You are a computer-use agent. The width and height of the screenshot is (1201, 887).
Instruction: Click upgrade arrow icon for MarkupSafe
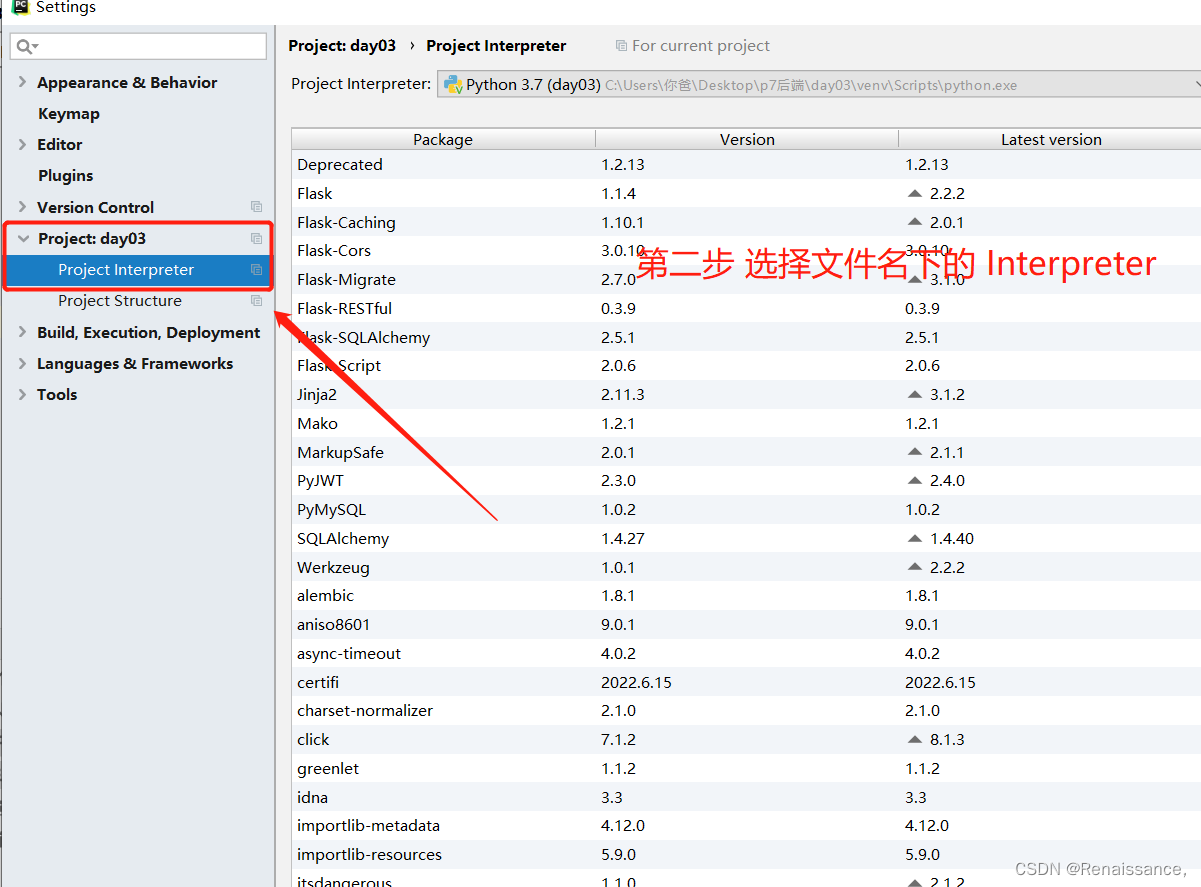coord(914,452)
